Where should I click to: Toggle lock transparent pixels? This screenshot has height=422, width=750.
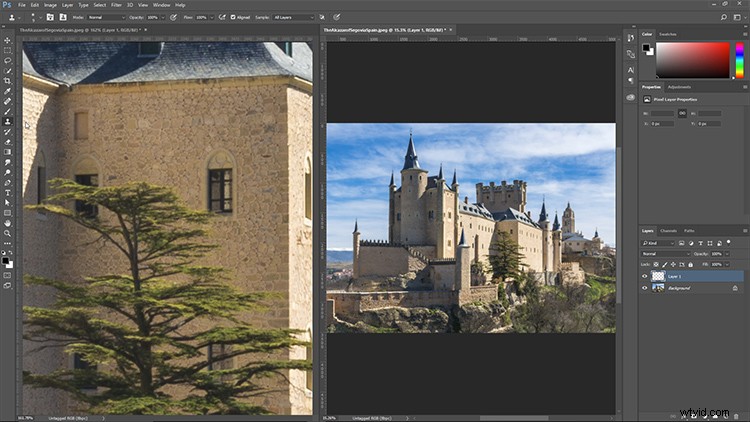[656, 265]
